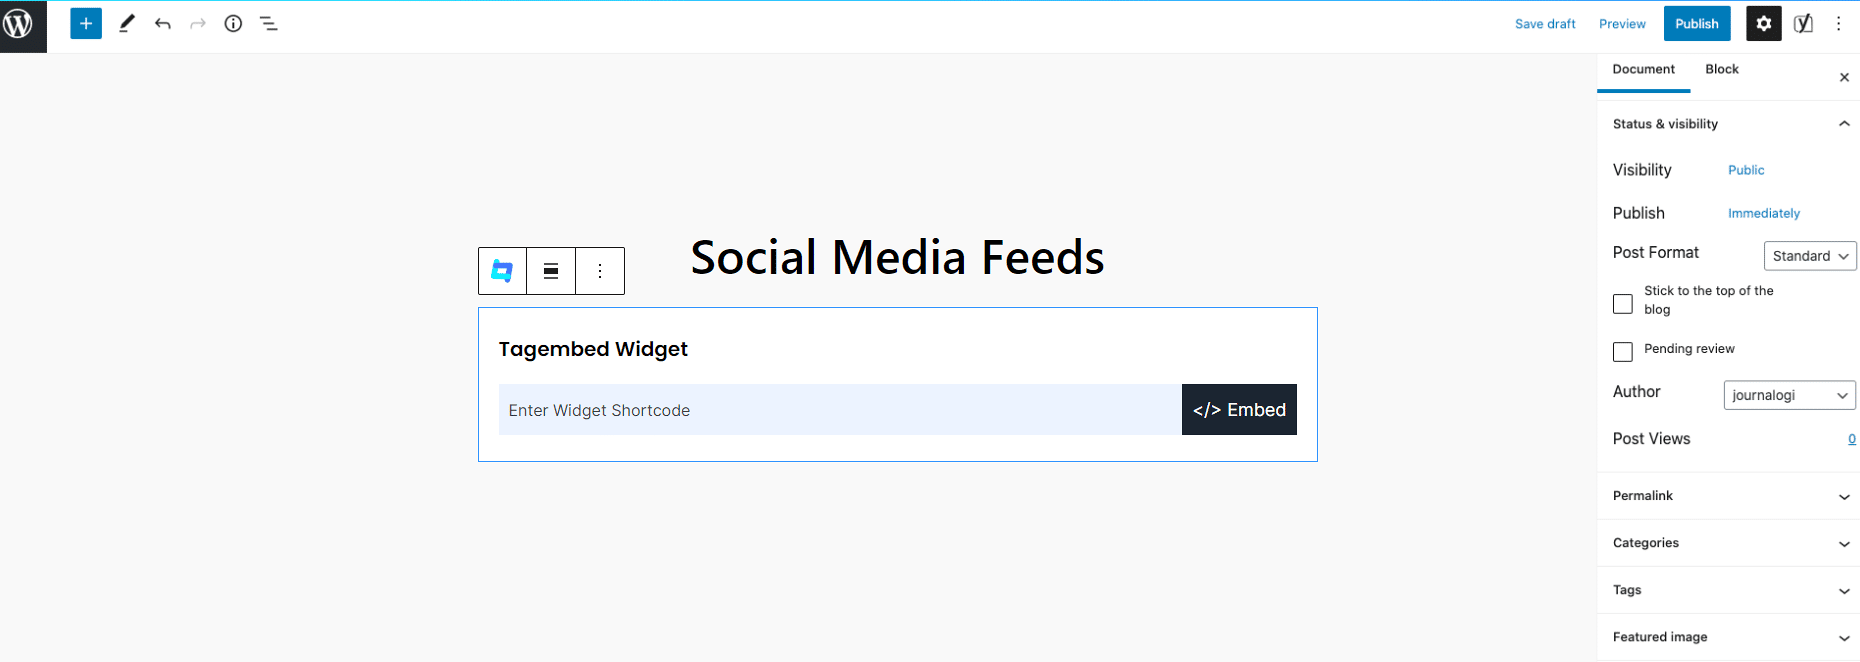Open content structure info icon
Image resolution: width=1860 pixels, height=662 pixels.
coord(233,24)
